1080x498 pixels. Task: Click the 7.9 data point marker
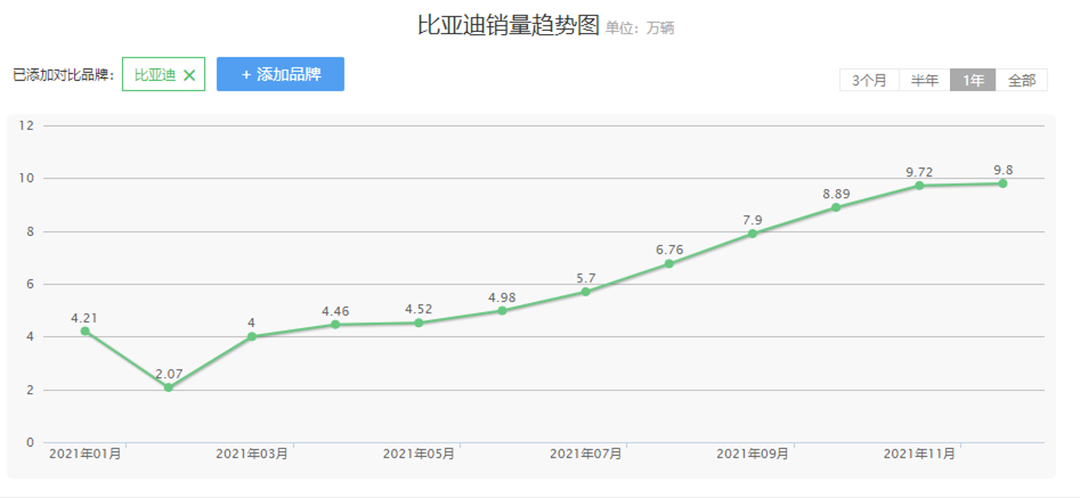coord(752,234)
